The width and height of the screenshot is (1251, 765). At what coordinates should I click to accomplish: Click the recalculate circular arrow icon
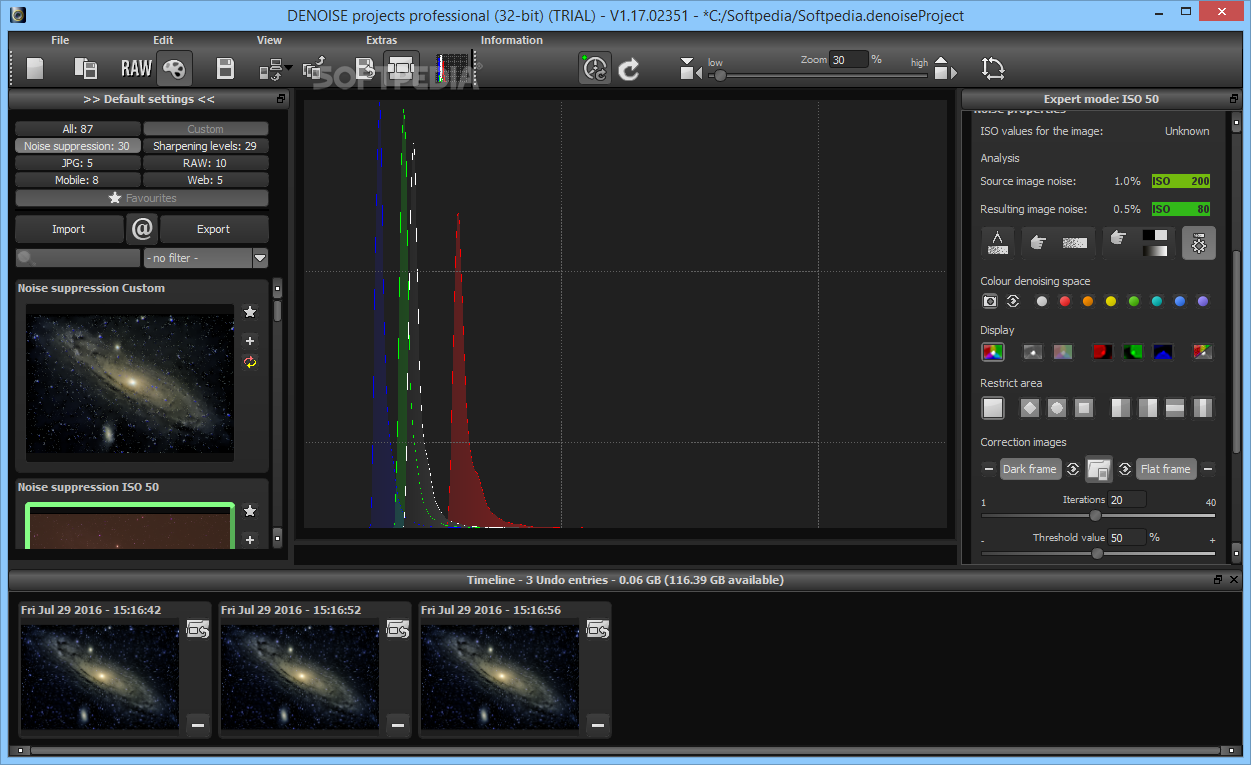click(629, 68)
